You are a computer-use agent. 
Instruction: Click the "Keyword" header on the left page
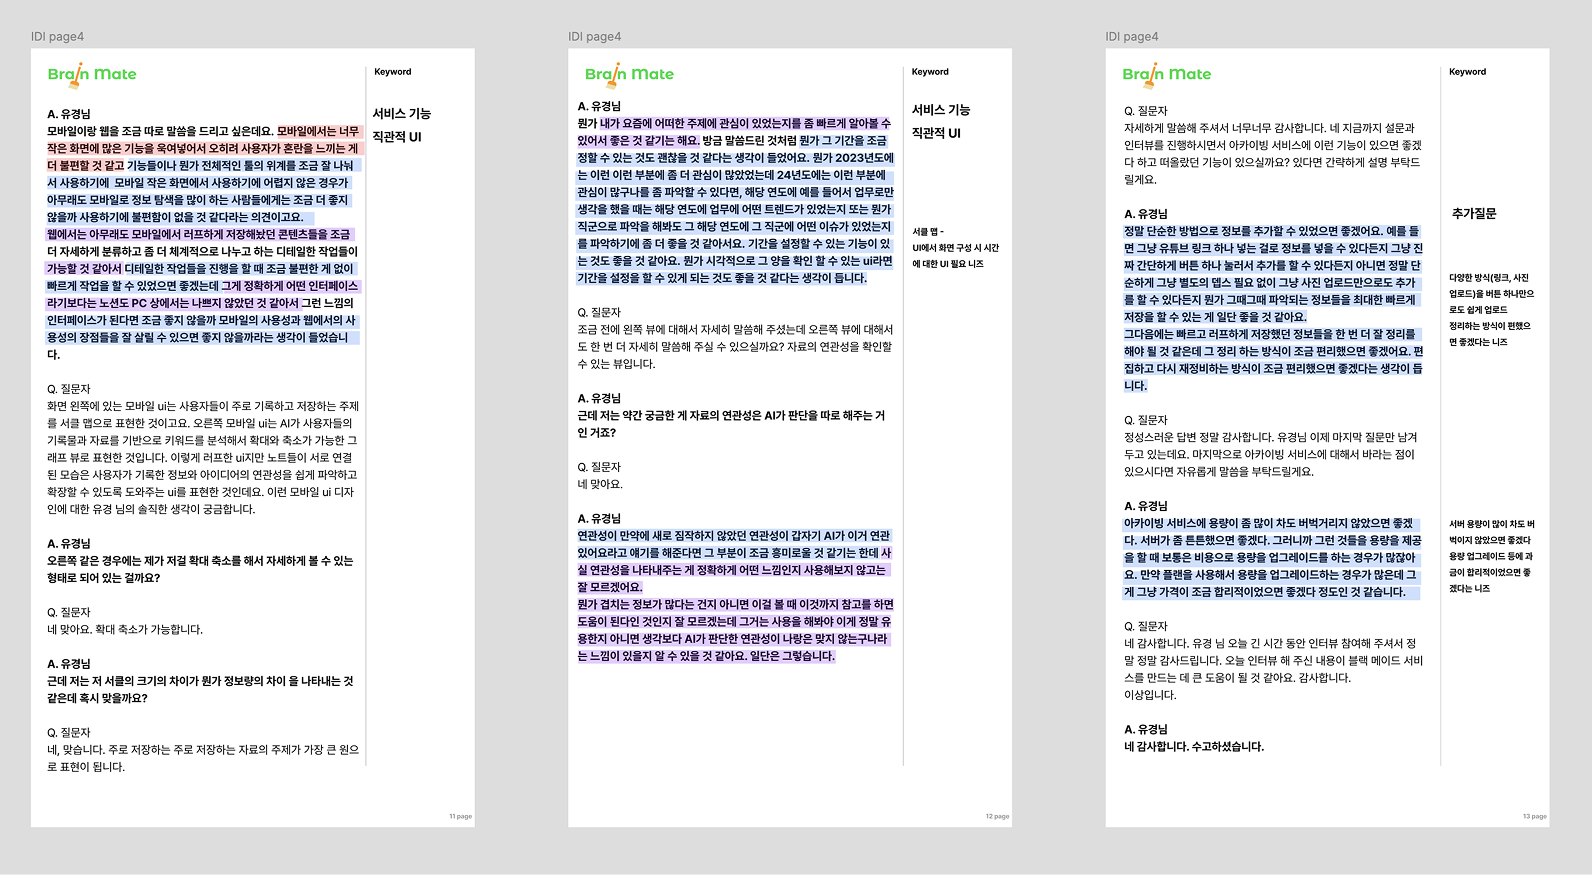click(x=392, y=72)
